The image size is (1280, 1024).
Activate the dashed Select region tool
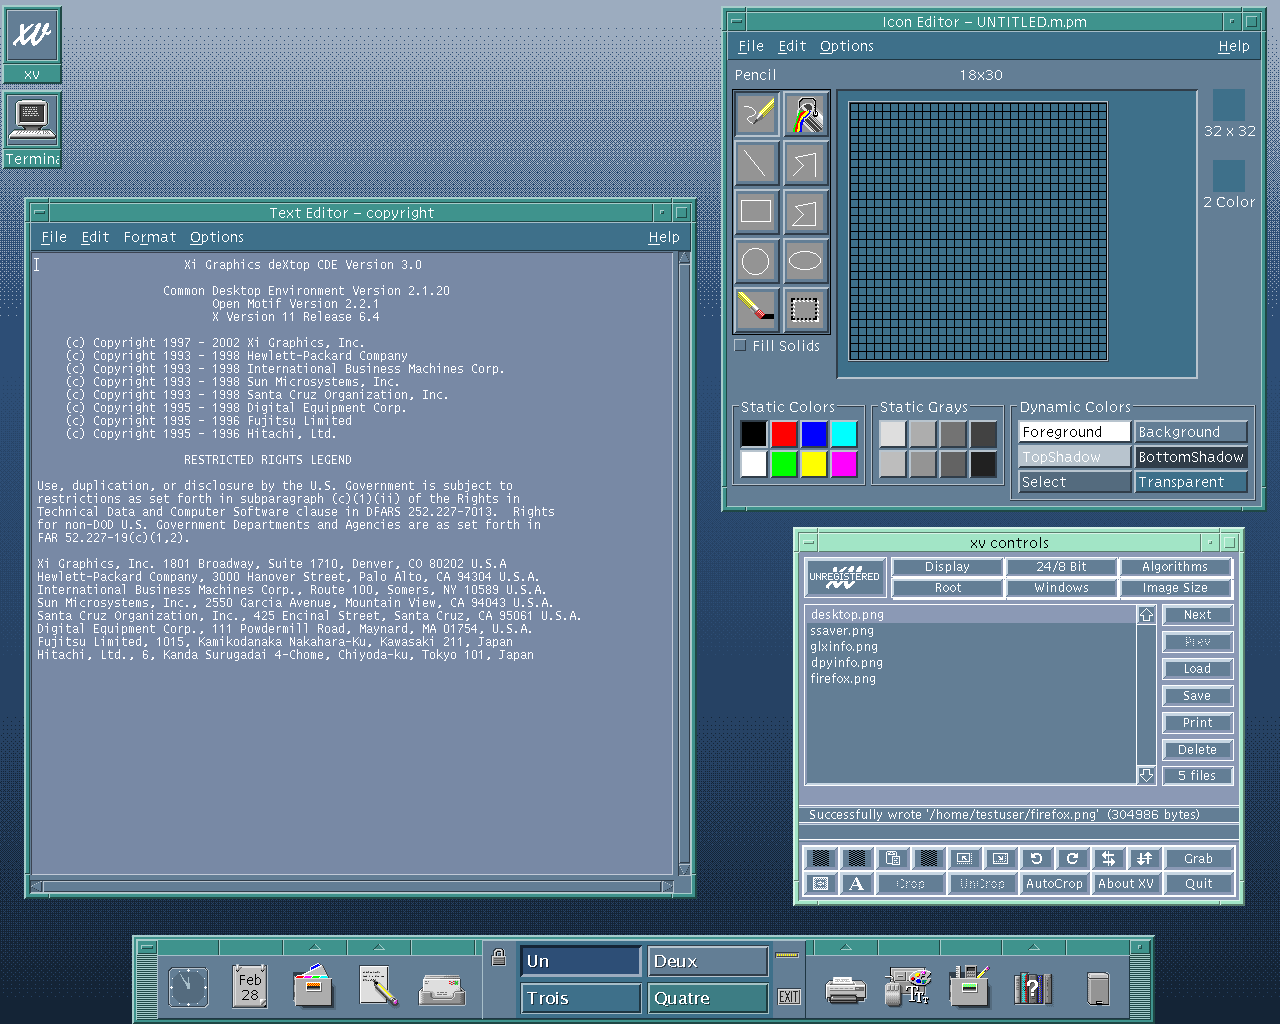coord(805,309)
